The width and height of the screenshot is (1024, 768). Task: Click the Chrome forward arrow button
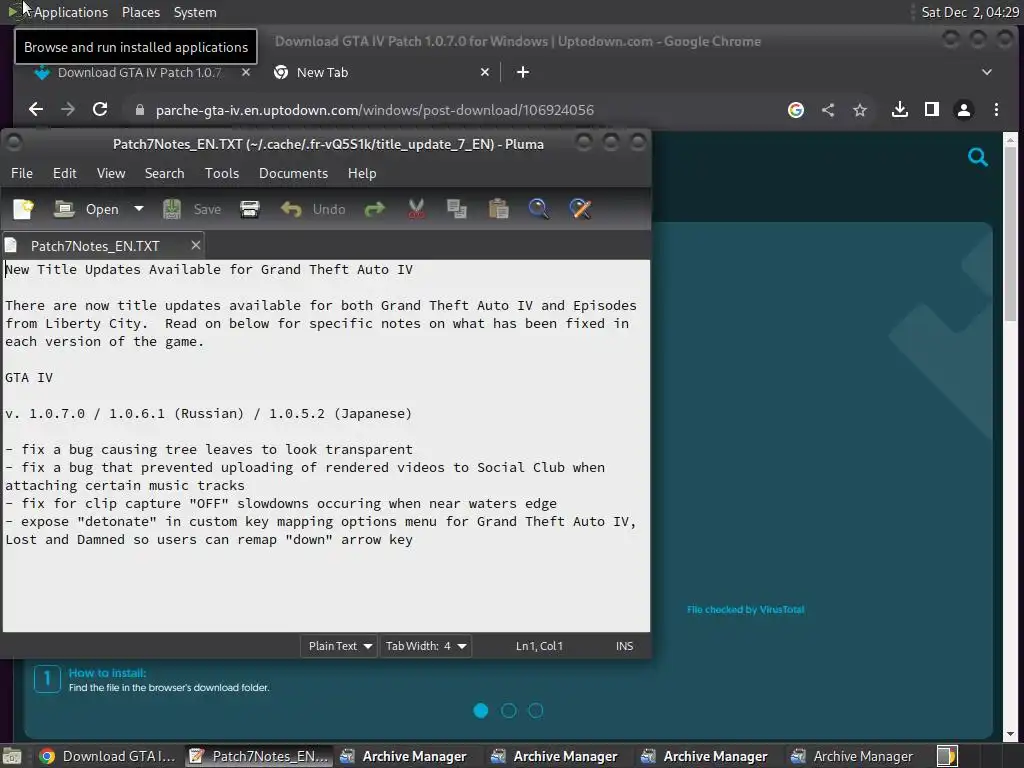click(68, 110)
